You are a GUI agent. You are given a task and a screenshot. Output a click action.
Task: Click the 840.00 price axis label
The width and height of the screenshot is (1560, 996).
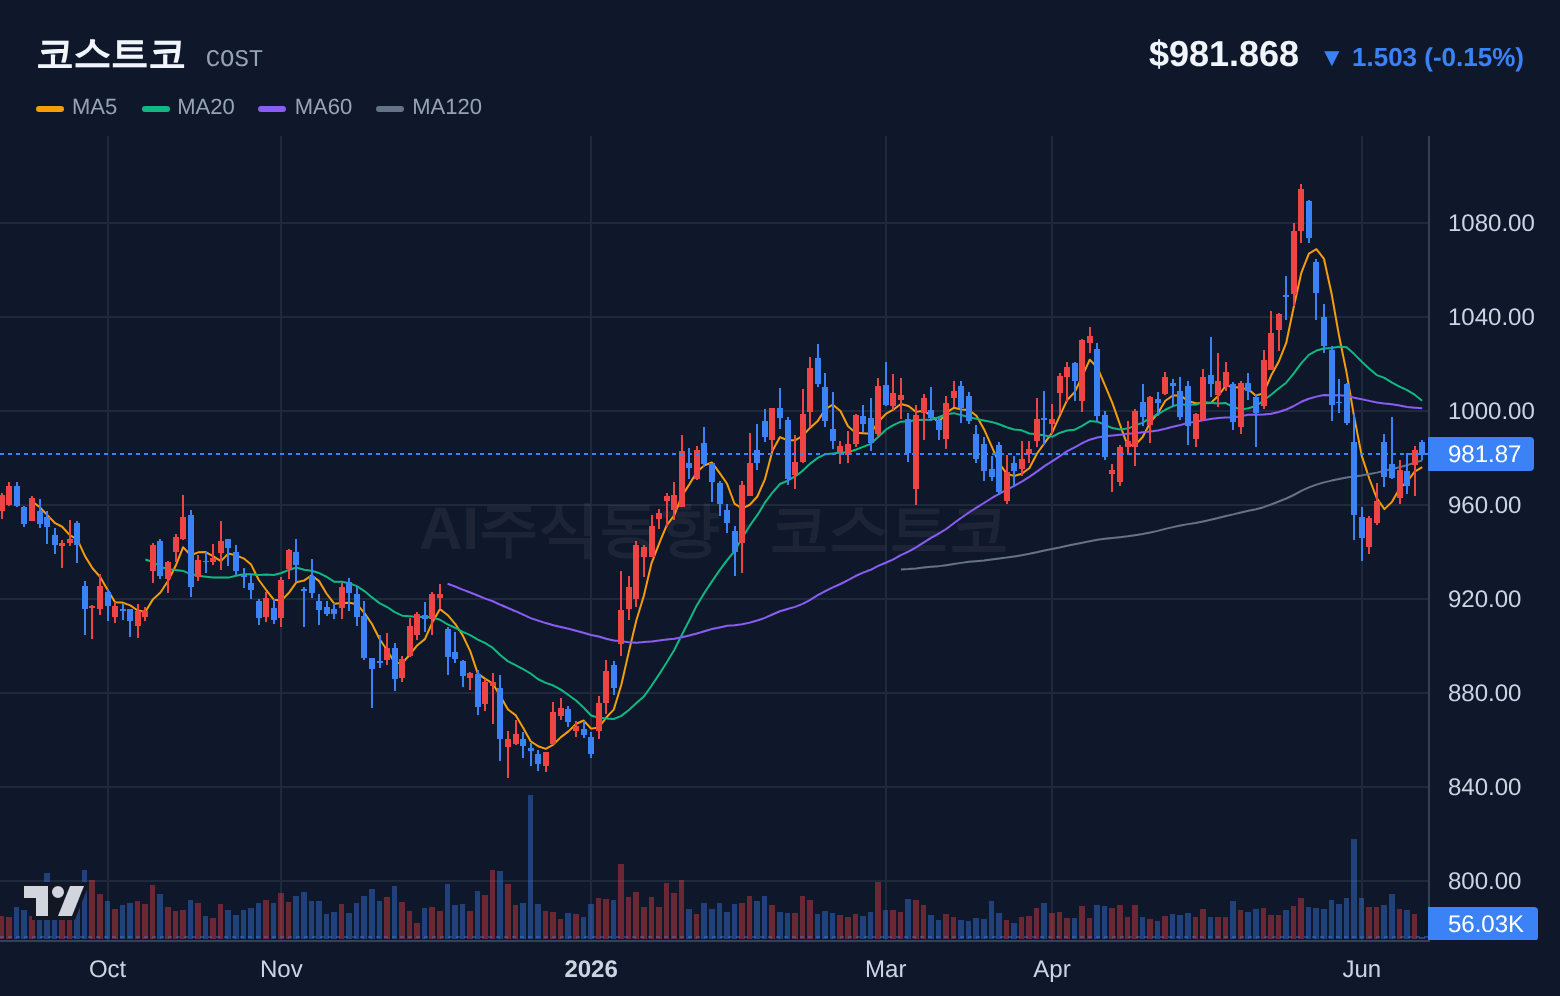1484,787
